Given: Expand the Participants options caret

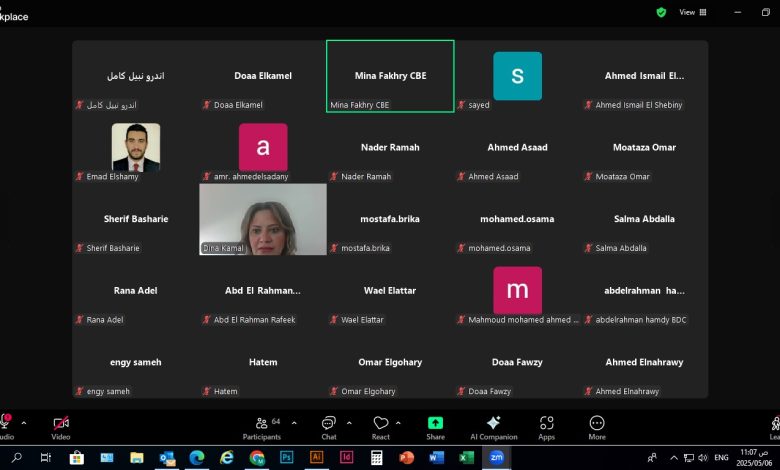Looking at the screenshot, I should tap(294, 423).
